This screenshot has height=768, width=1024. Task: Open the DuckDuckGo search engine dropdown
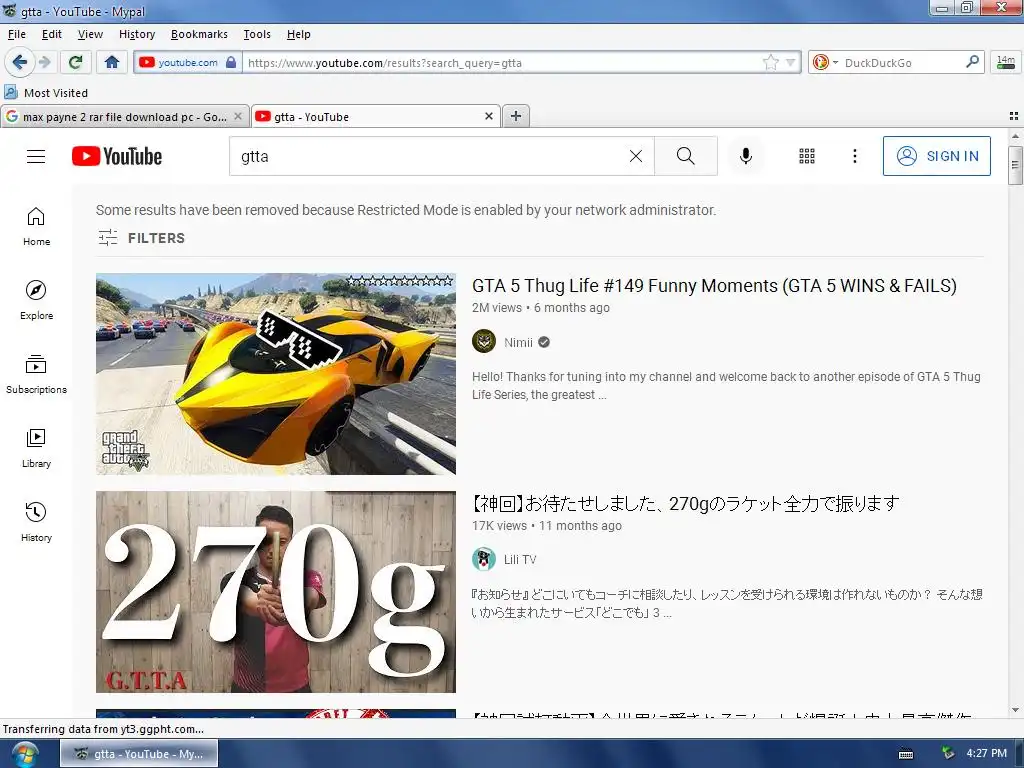(x=825, y=63)
